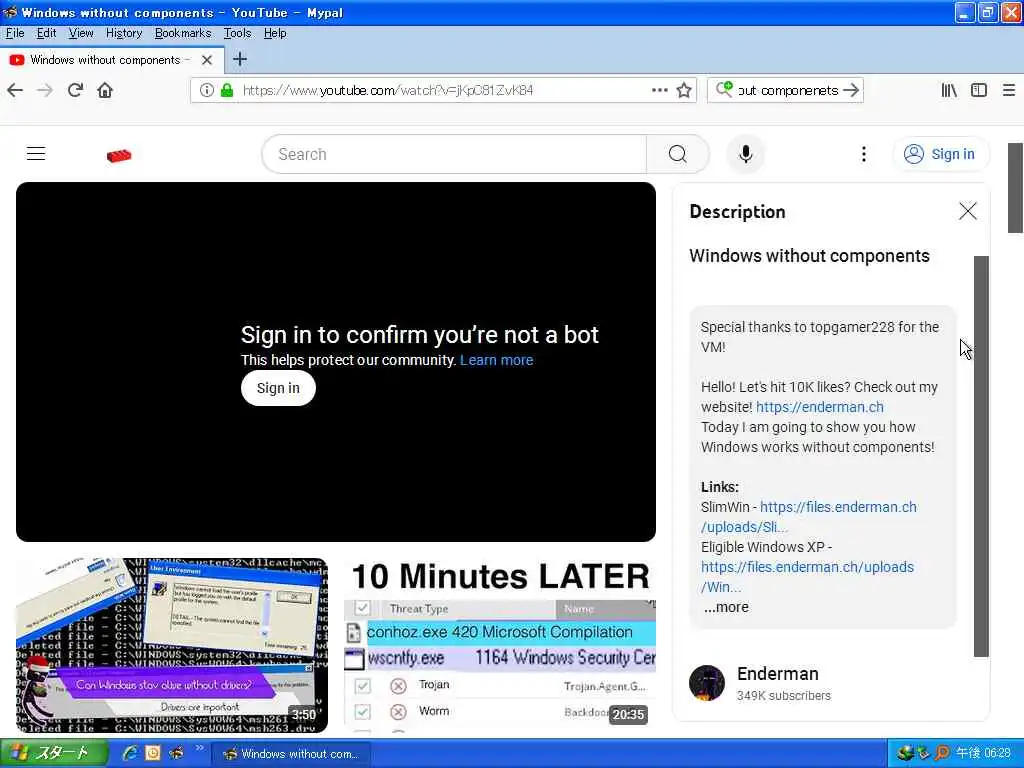Screen dimensions: 1024x768
Task: Open a new browser tab
Action: pos(240,59)
